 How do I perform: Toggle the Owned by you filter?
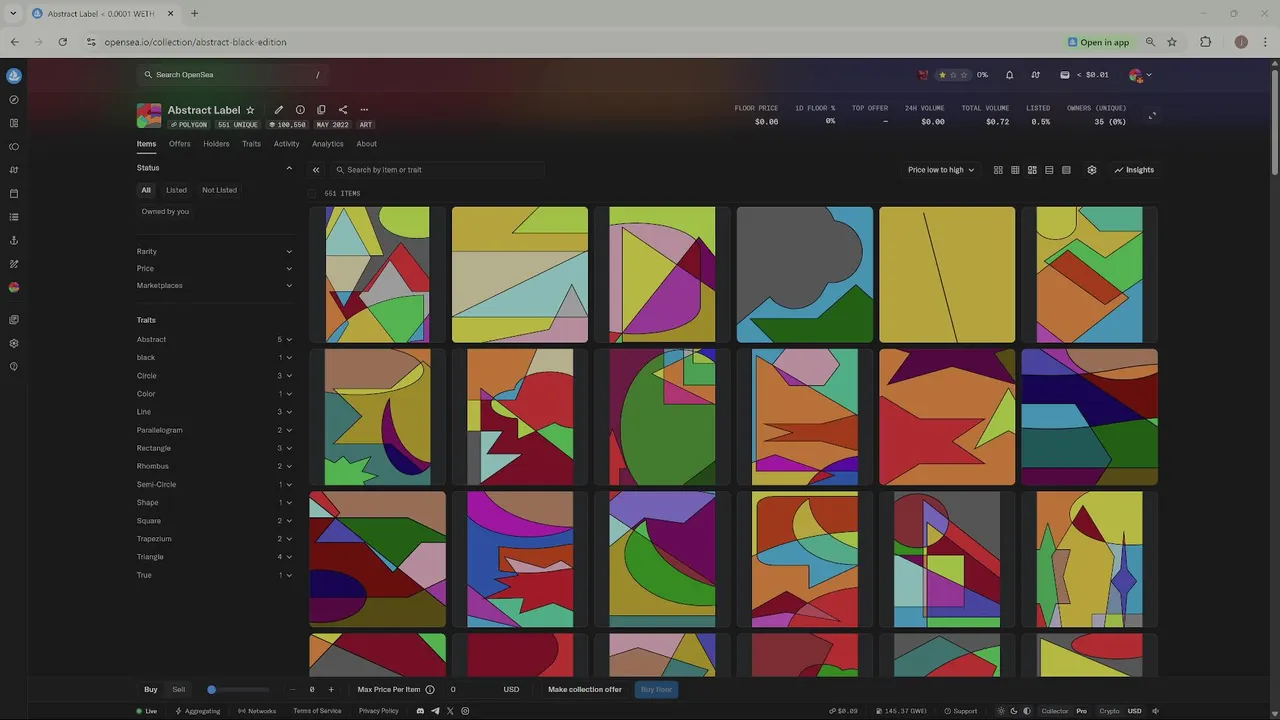[165, 211]
